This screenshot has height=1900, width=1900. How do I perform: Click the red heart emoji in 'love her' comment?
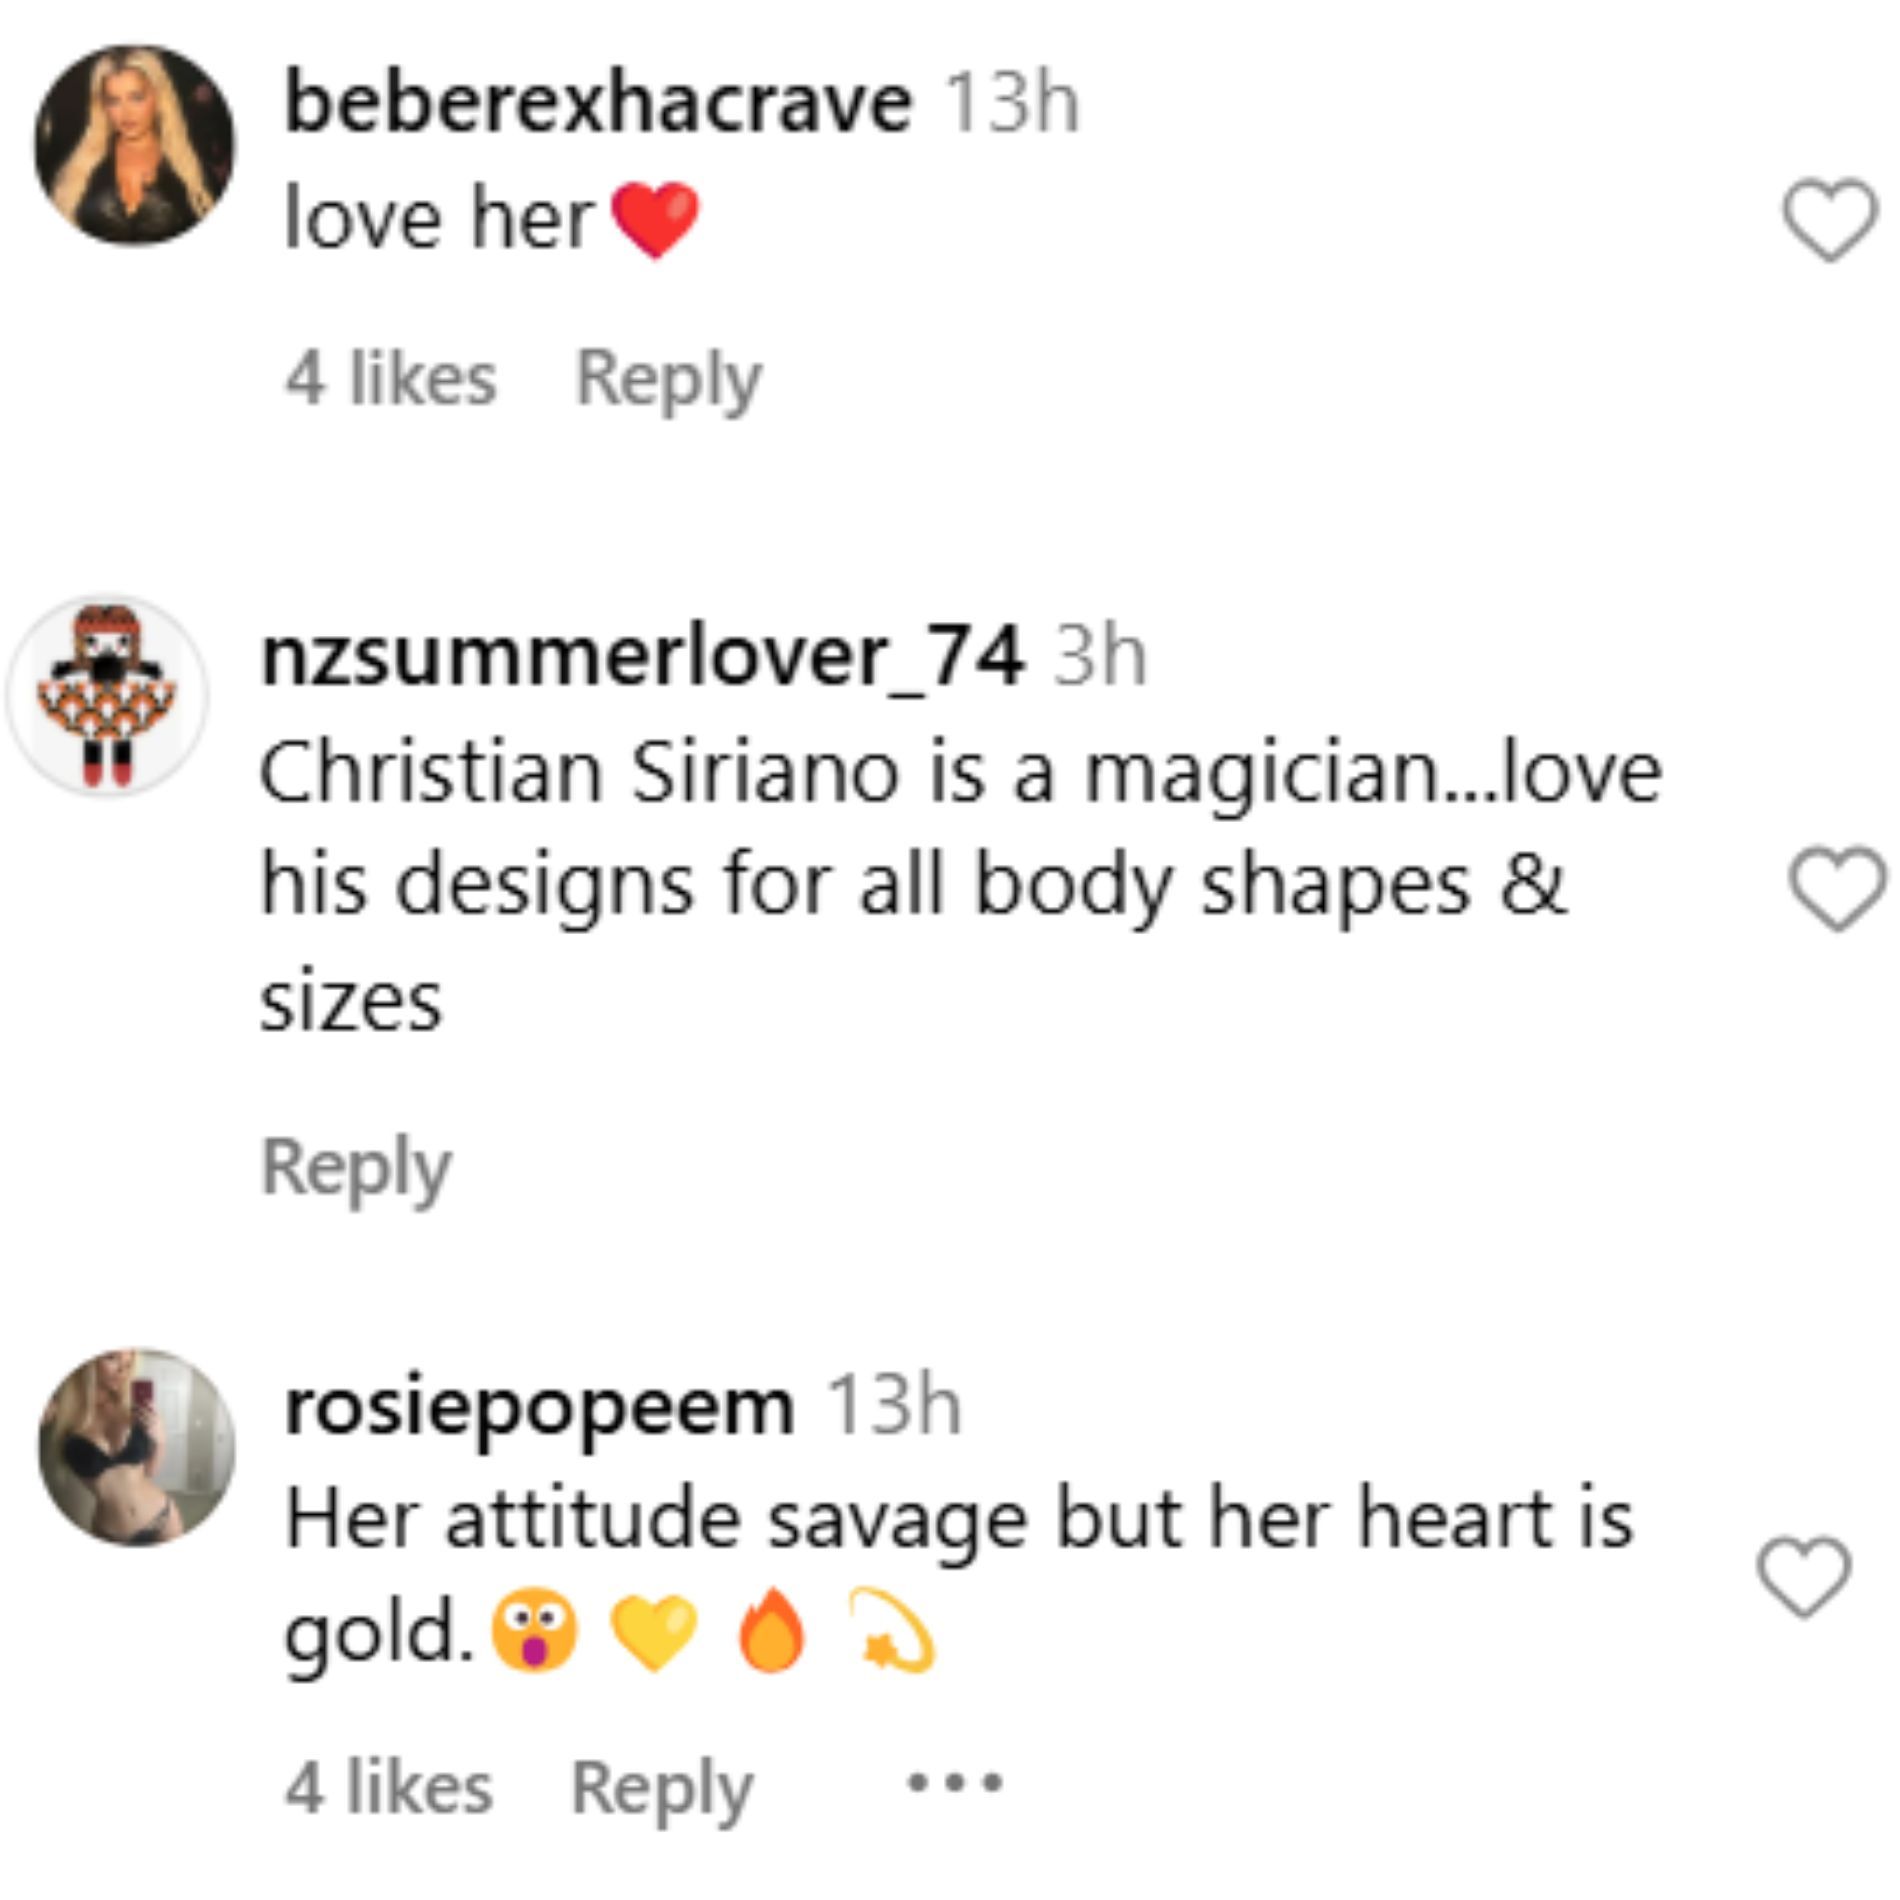click(655, 220)
